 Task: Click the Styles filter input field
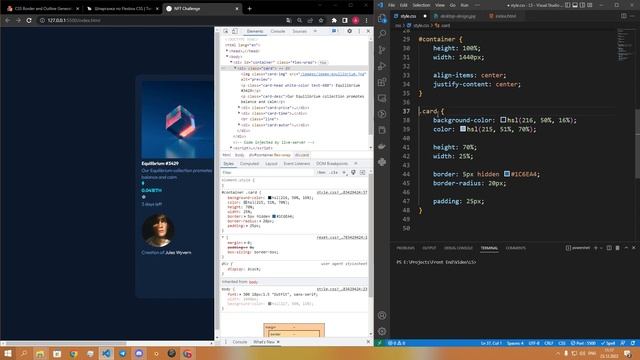267,173
